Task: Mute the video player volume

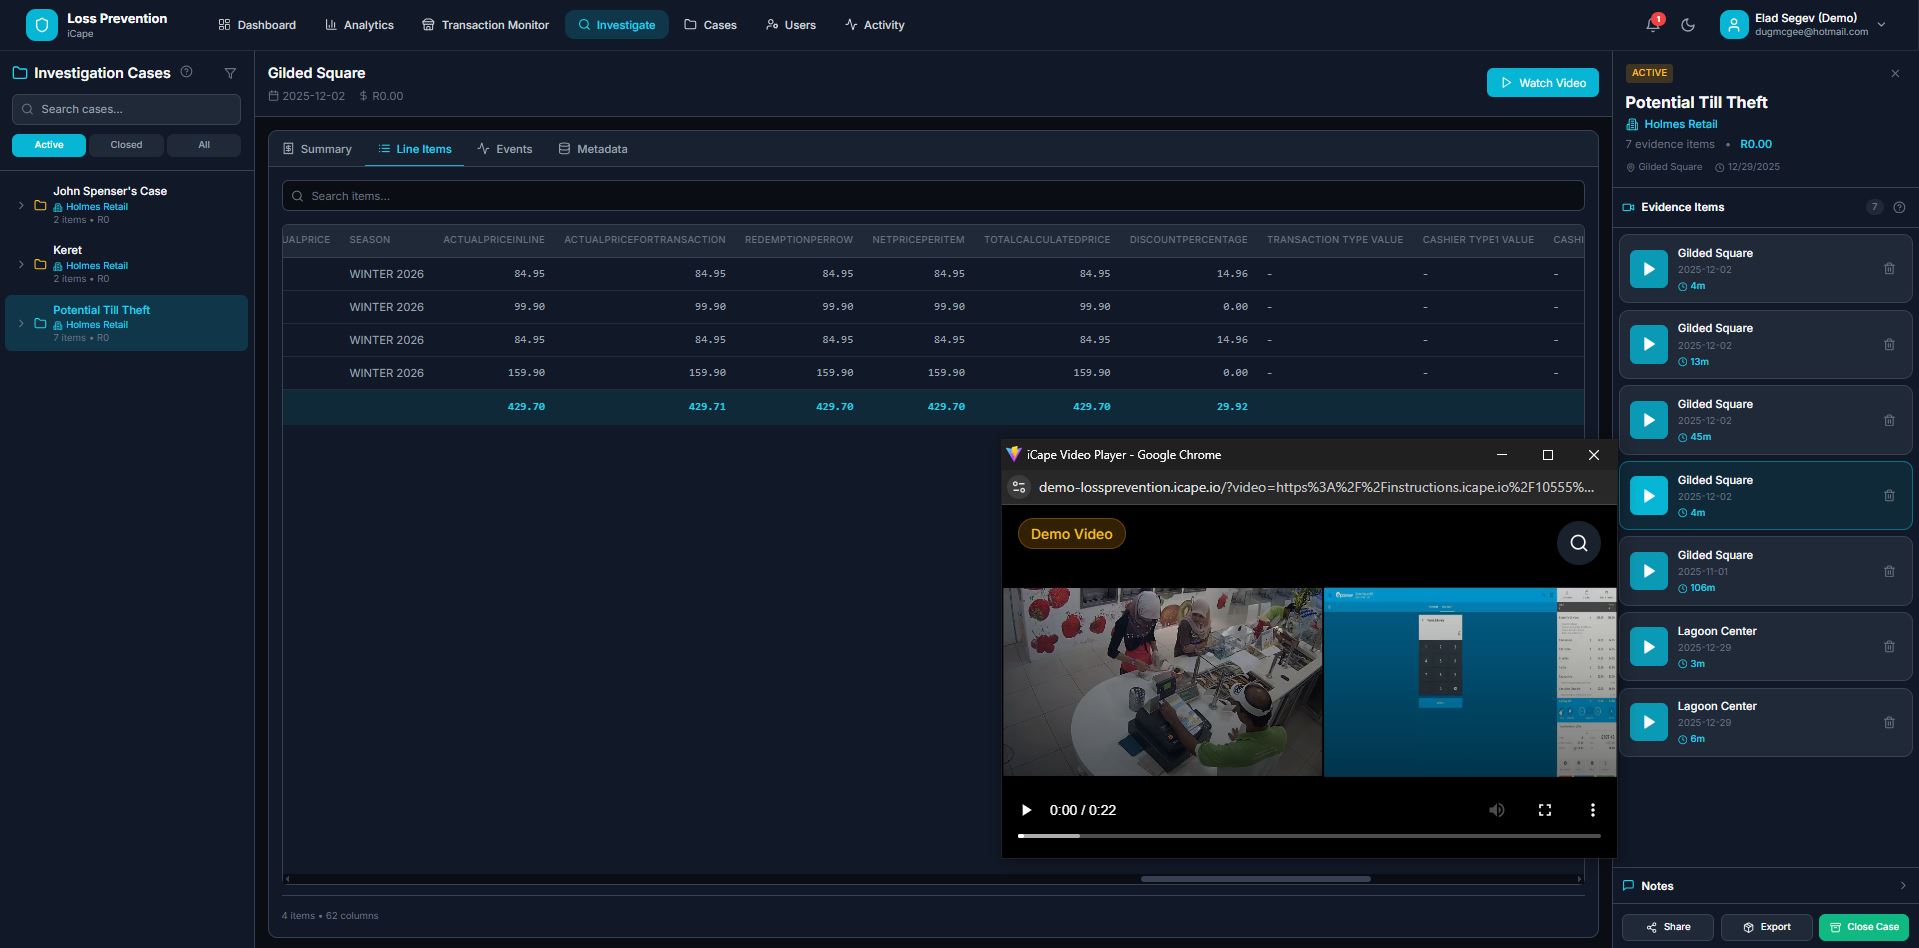Action: [1496, 810]
